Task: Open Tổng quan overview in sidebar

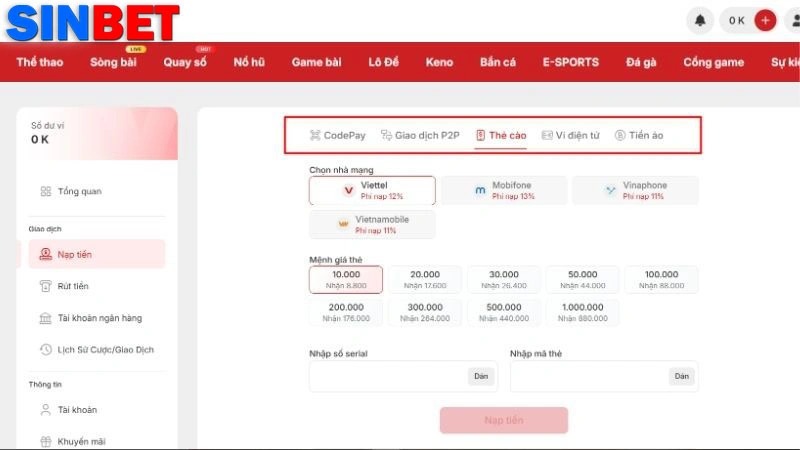Action: click(79, 191)
